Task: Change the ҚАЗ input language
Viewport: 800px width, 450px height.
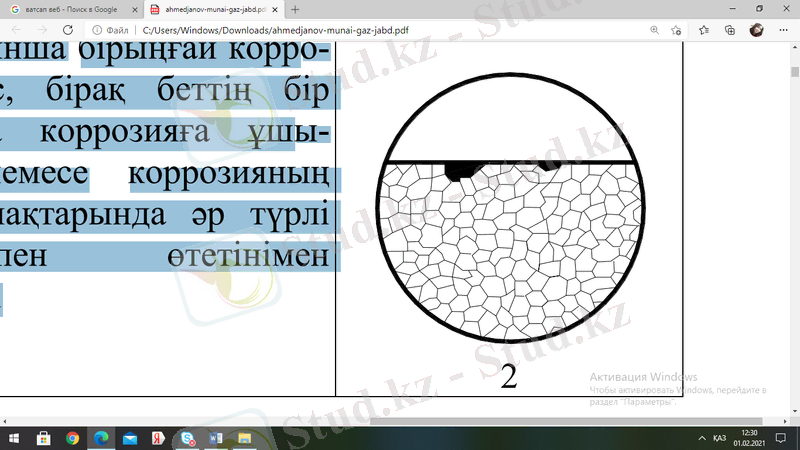Action: click(x=719, y=438)
